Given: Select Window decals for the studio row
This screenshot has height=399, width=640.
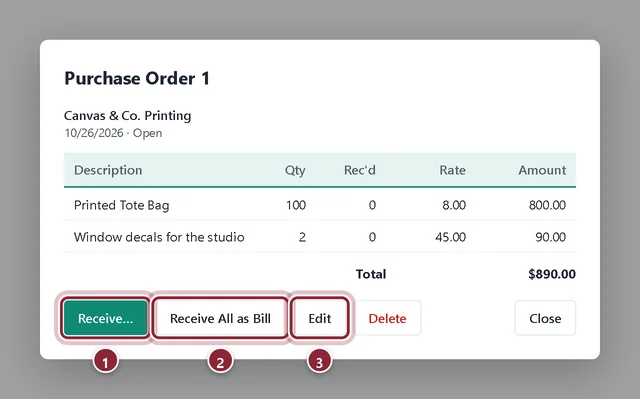Looking at the screenshot, I should pos(320,237).
